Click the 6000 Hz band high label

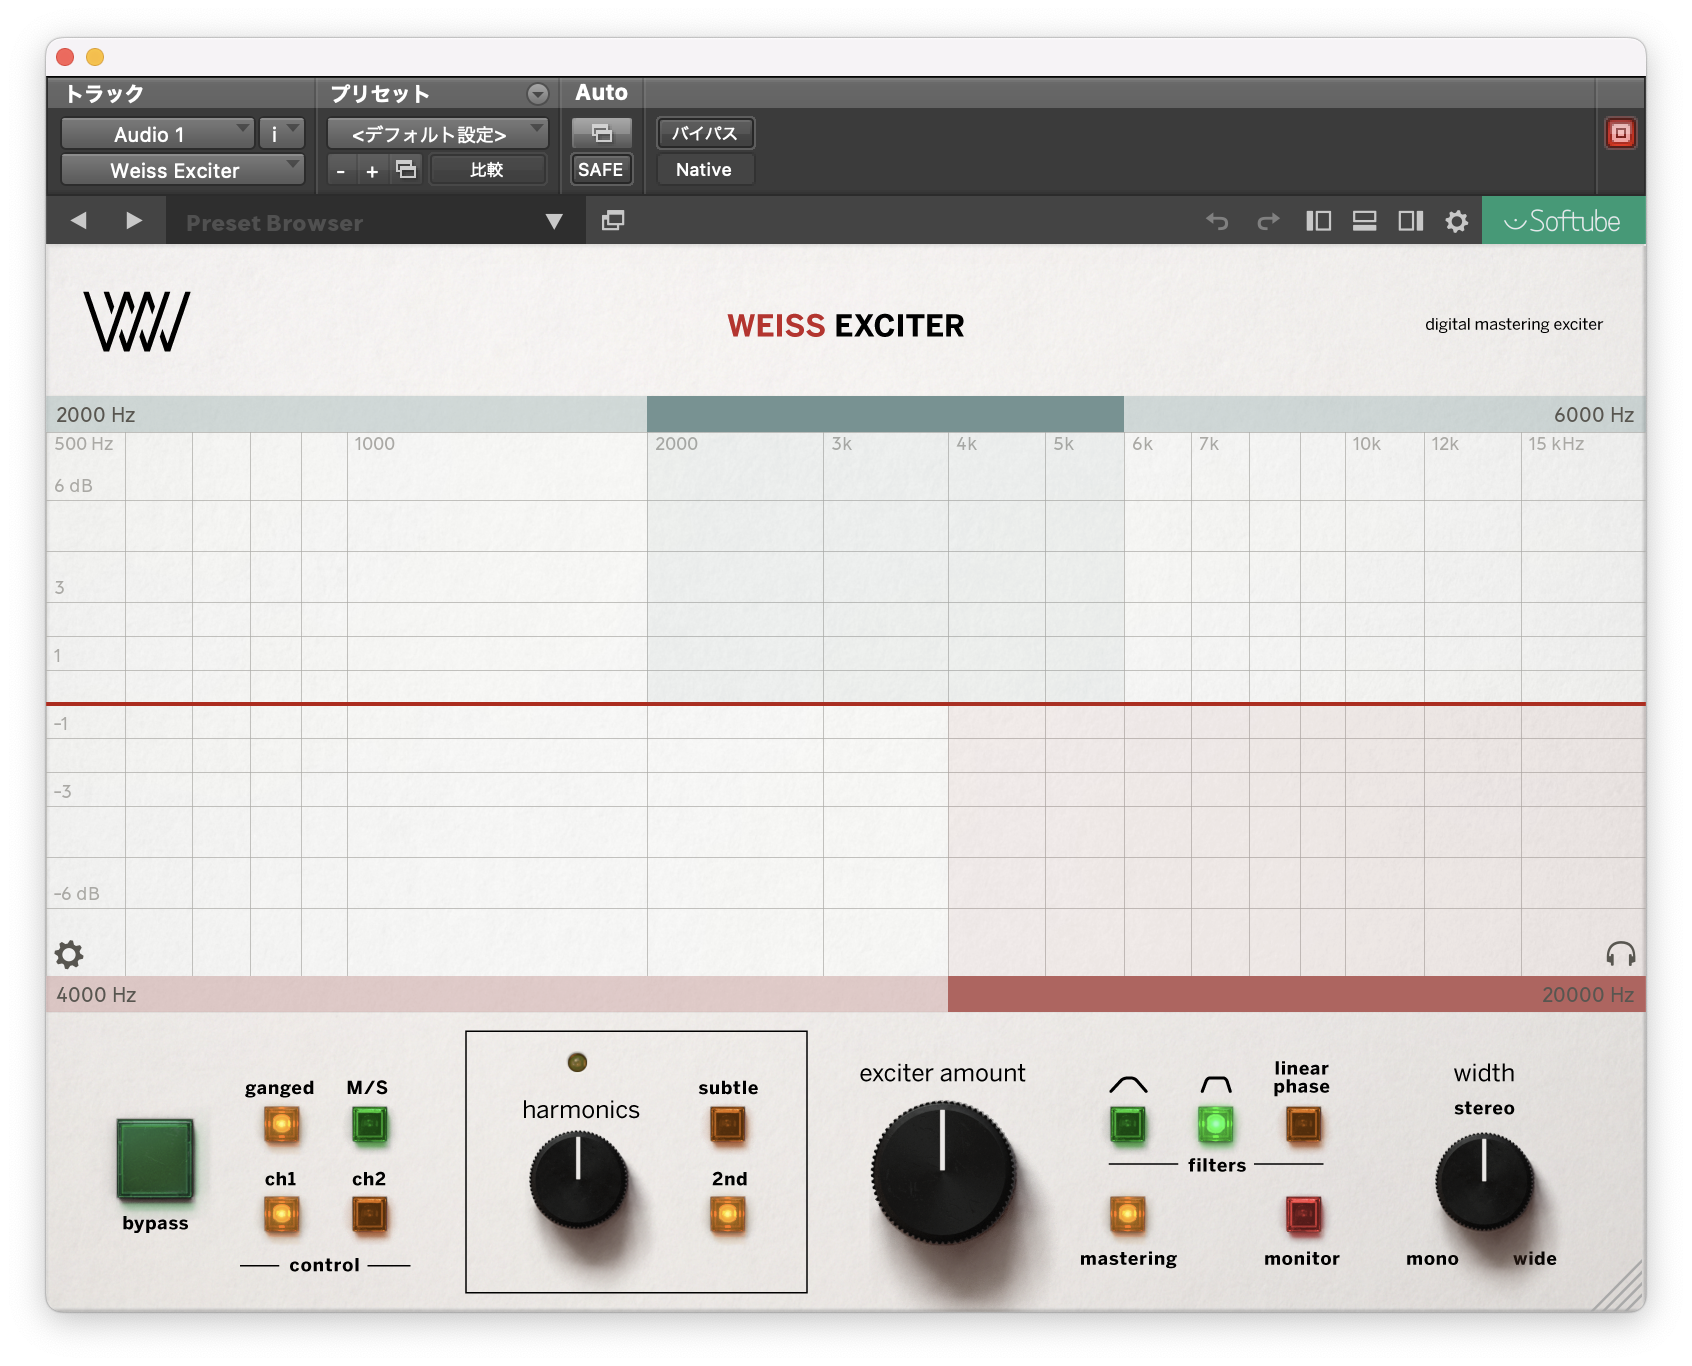click(x=1594, y=415)
